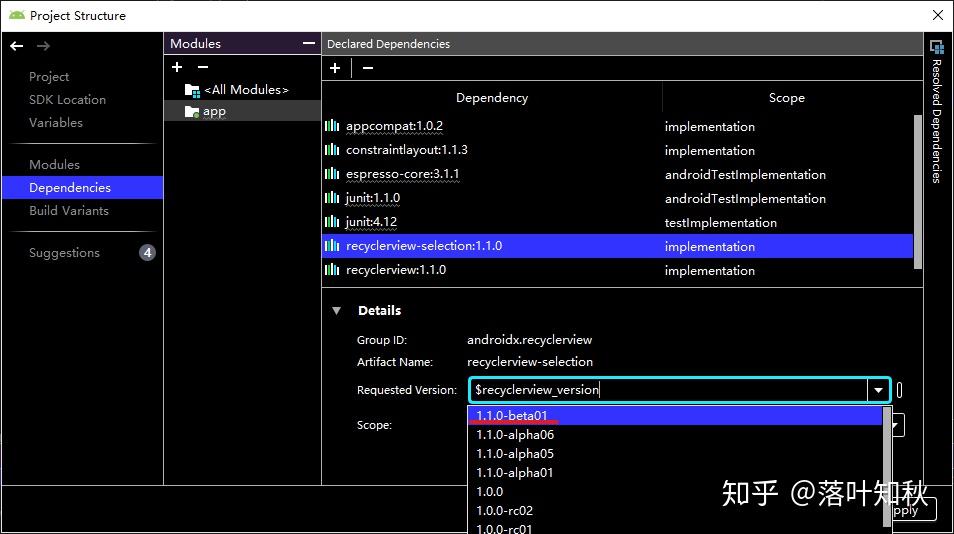Select the app module

pos(242,111)
